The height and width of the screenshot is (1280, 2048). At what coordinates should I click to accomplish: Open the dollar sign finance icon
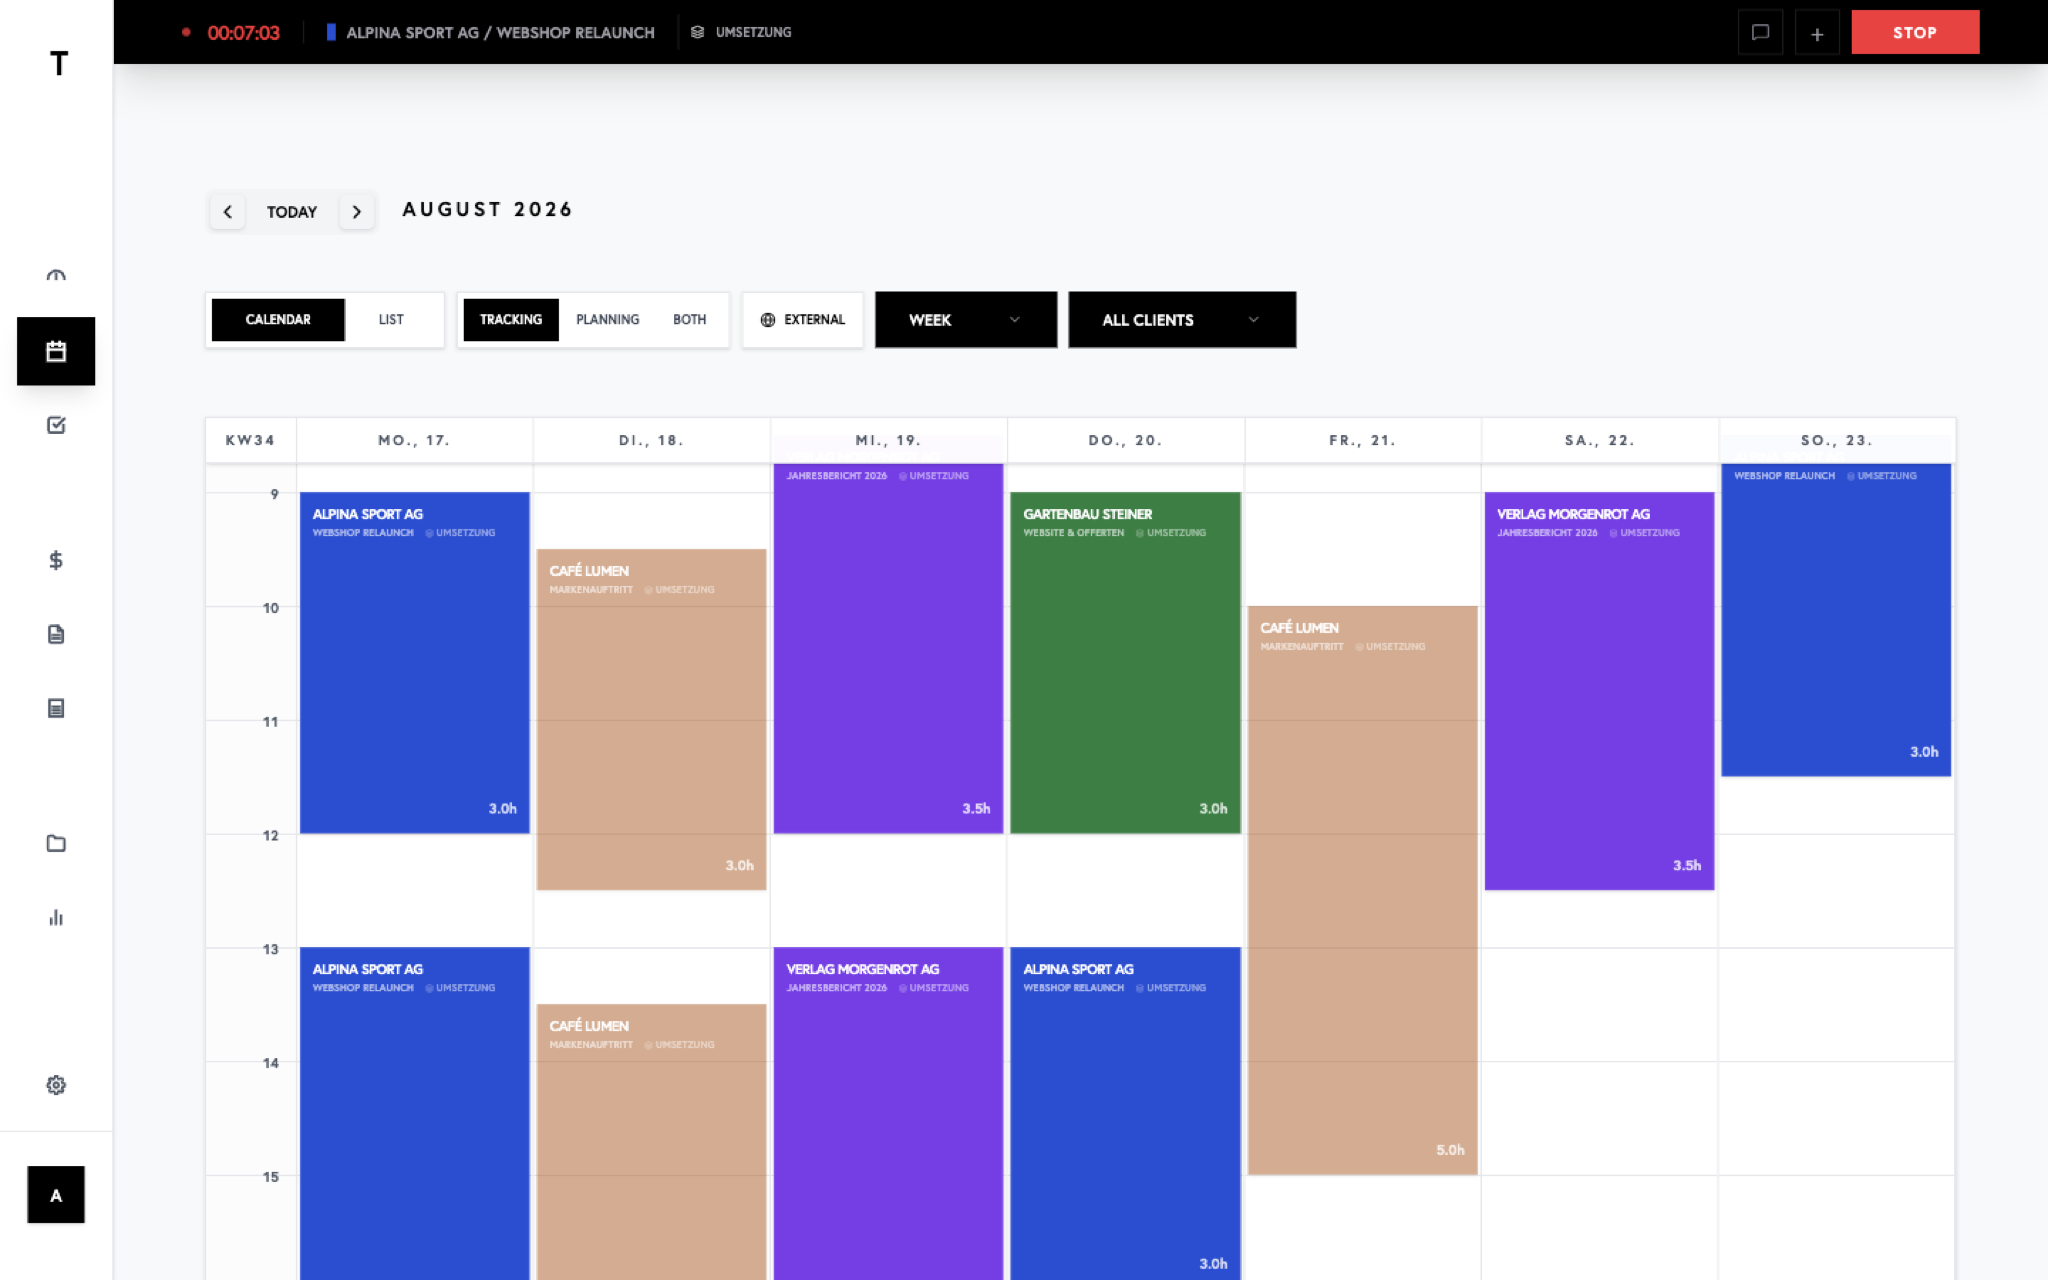56,560
